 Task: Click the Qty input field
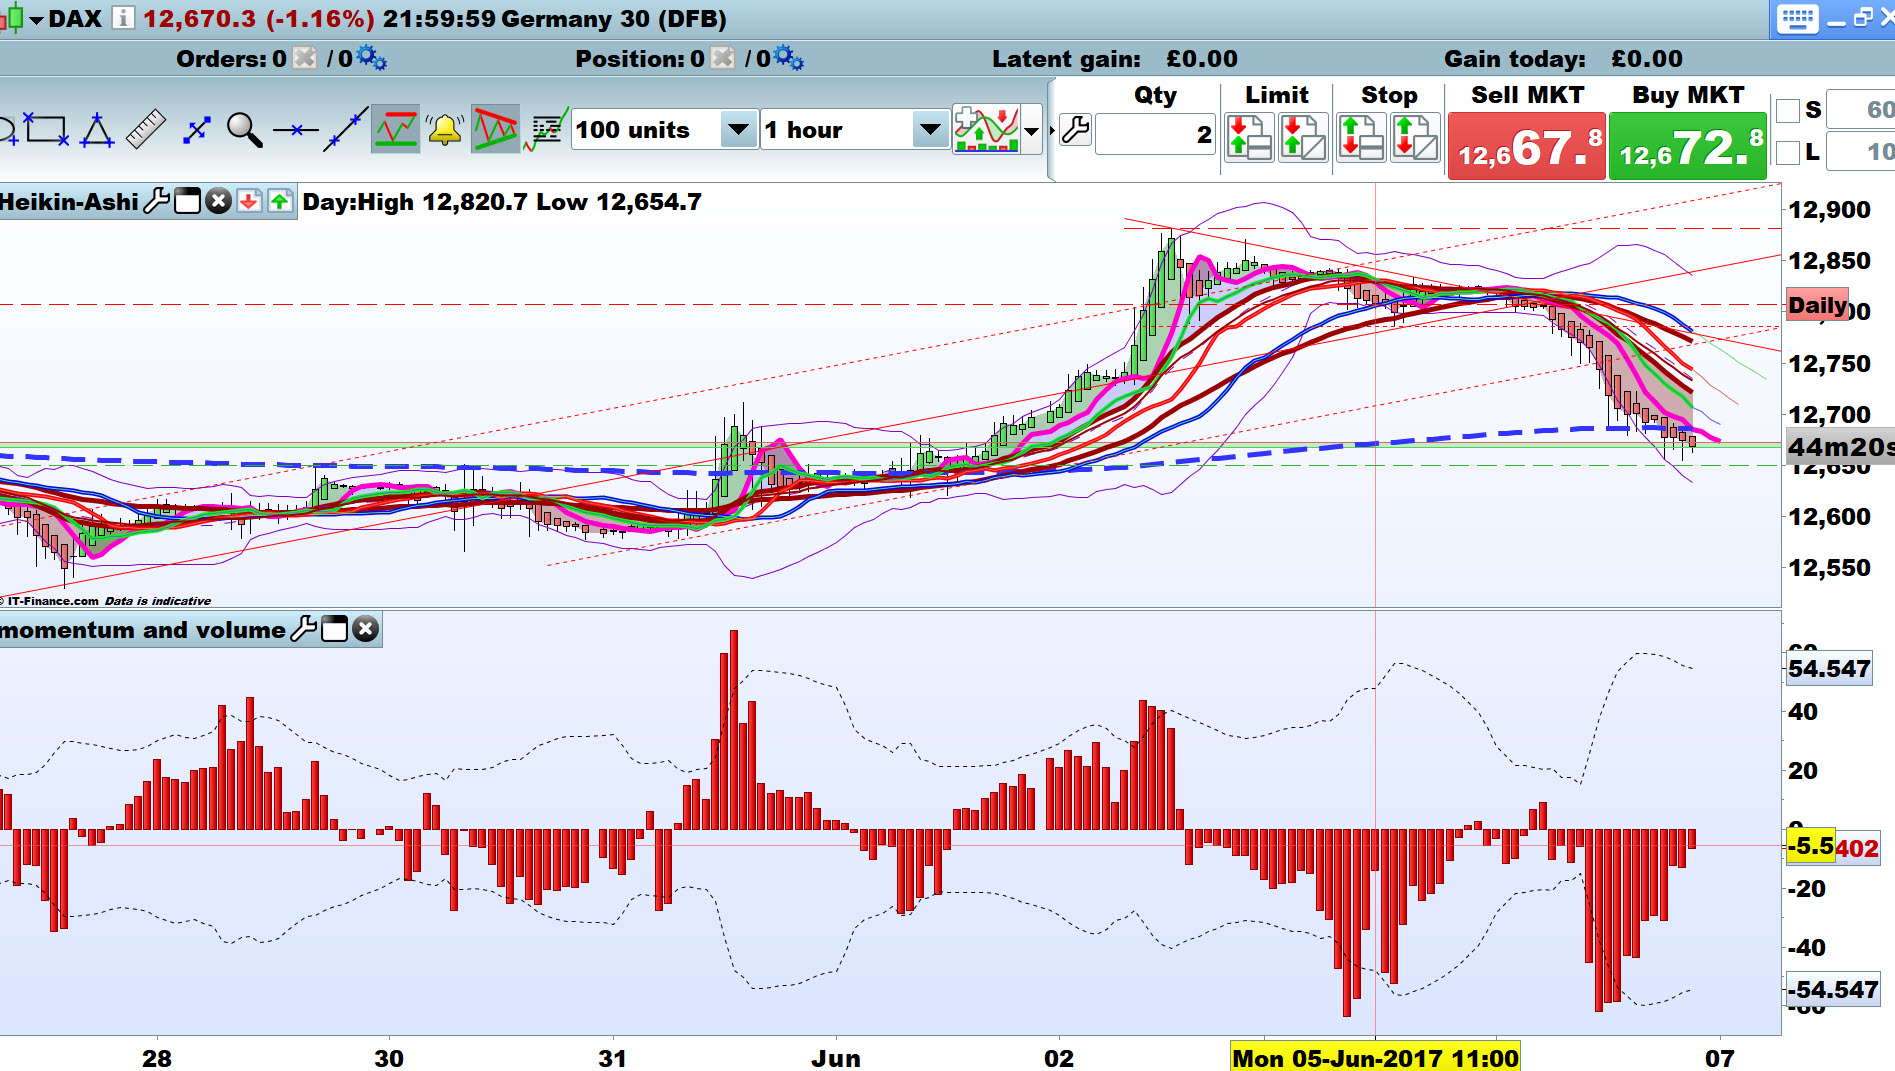click(x=1155, y=134)
